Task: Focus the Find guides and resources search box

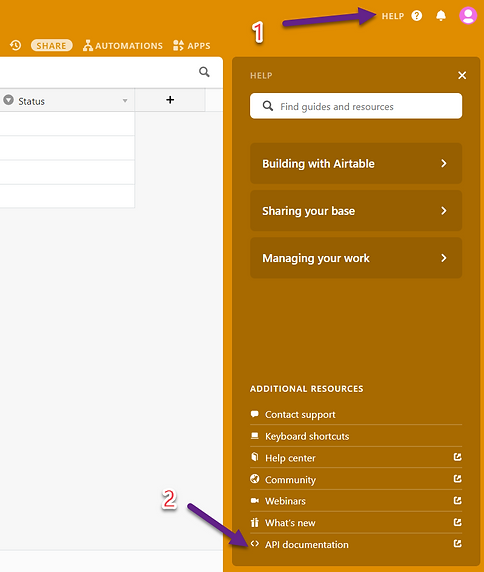Action: click(x=356, y=106)
